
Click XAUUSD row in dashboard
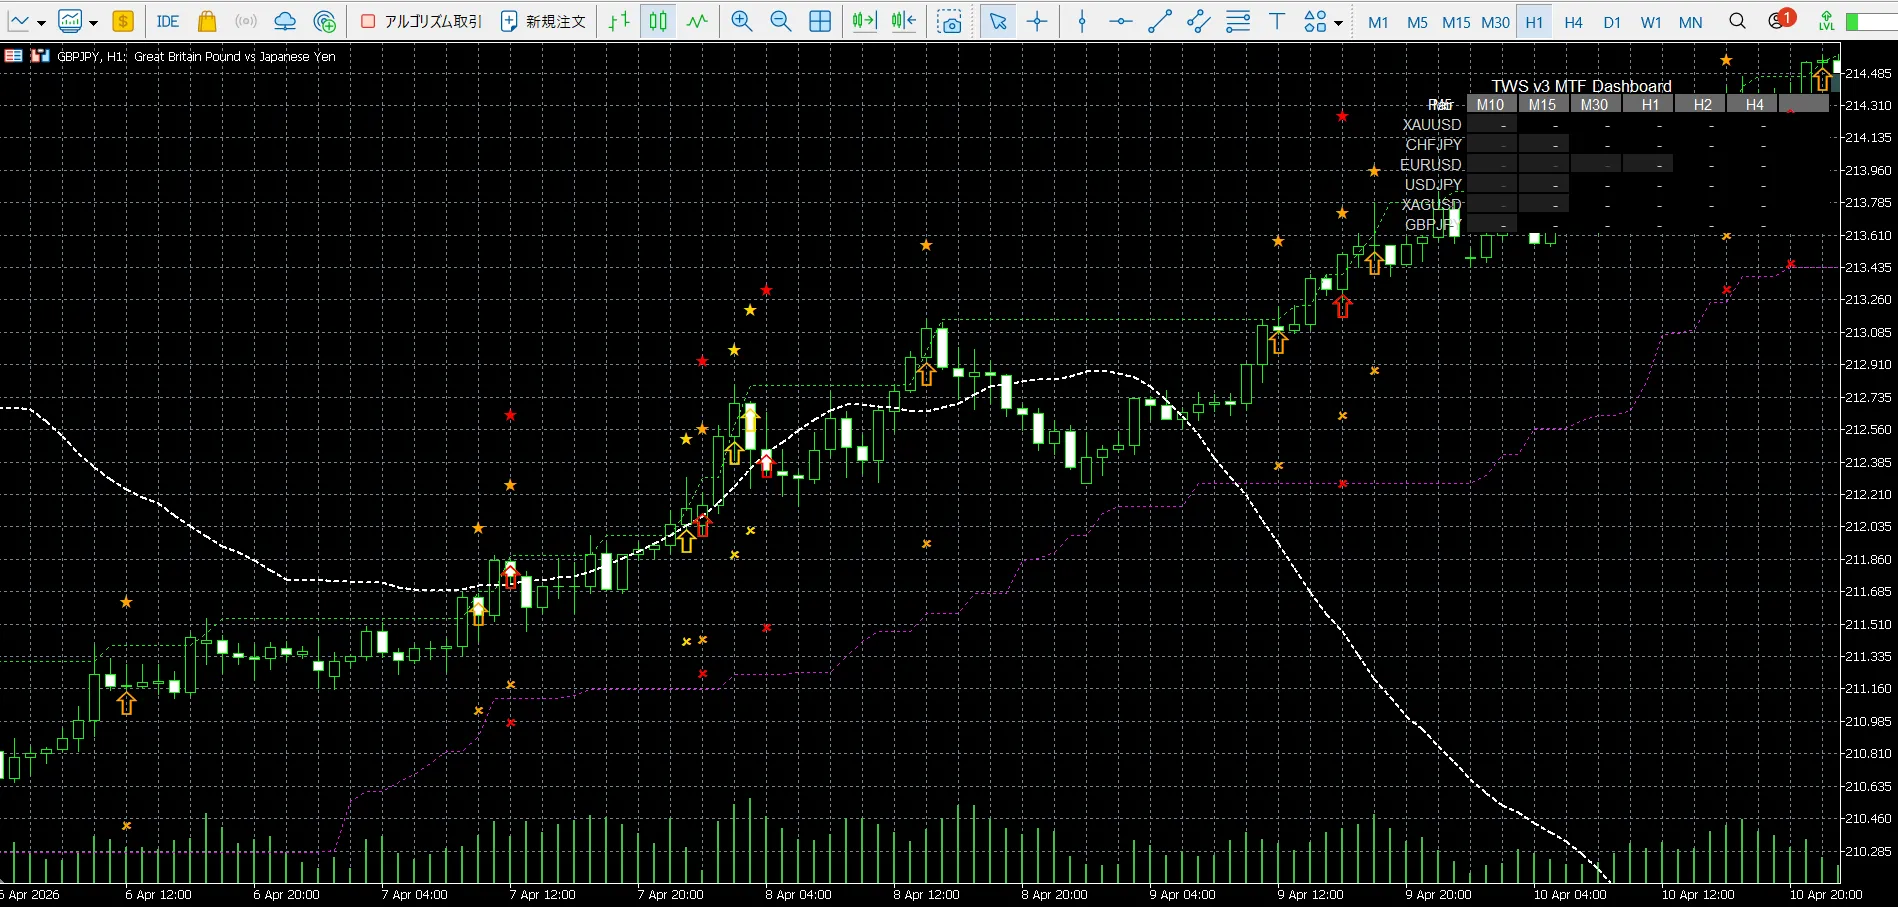click(x=1432, y=124)
